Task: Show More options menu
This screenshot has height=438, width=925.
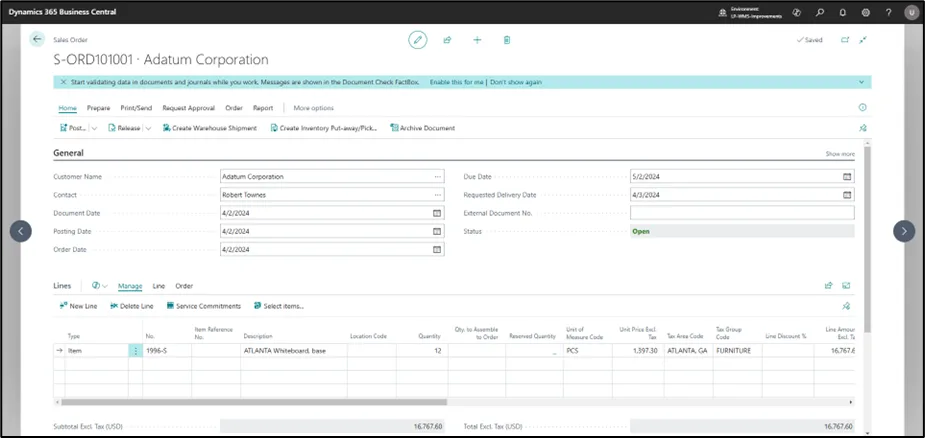Action: pos(314,108)
